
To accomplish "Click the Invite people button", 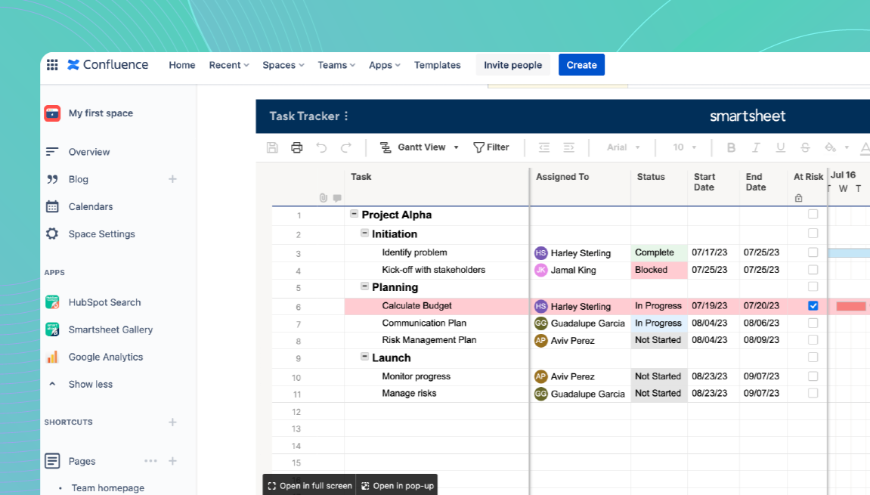I will pos(513,65).
